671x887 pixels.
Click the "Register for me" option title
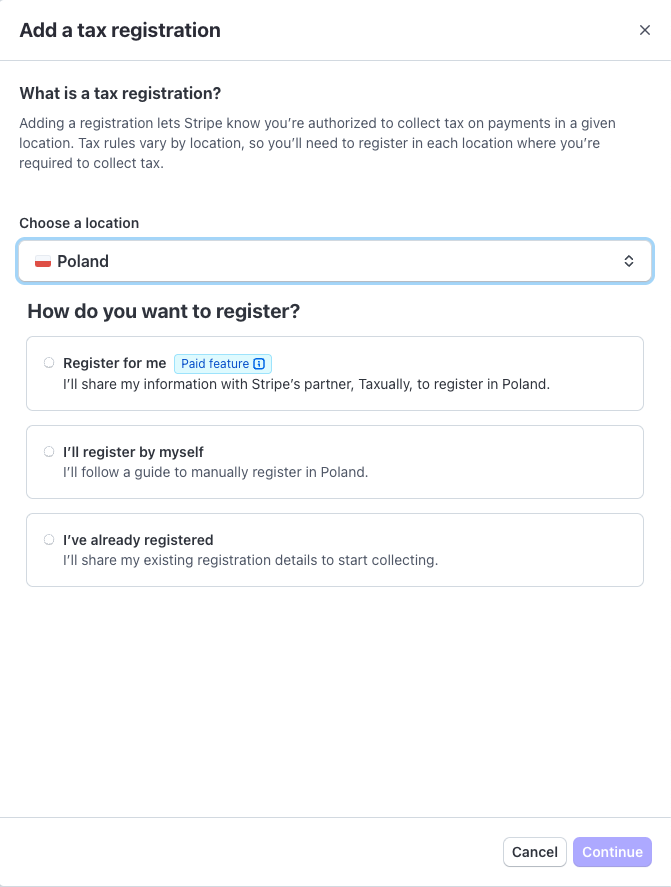(x=114, y=363)
